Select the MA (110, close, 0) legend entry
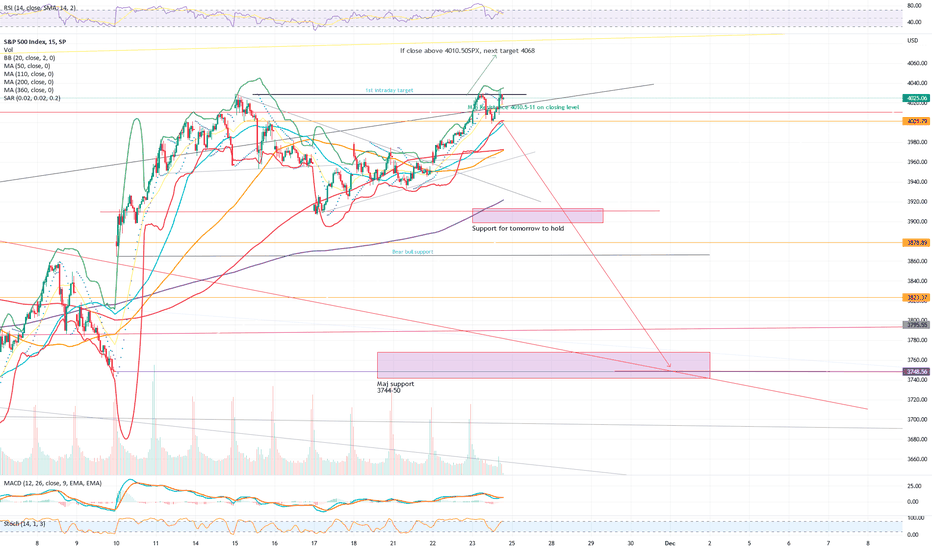The image size is (932, 550). pyautogui.click(x=29, y=74)
